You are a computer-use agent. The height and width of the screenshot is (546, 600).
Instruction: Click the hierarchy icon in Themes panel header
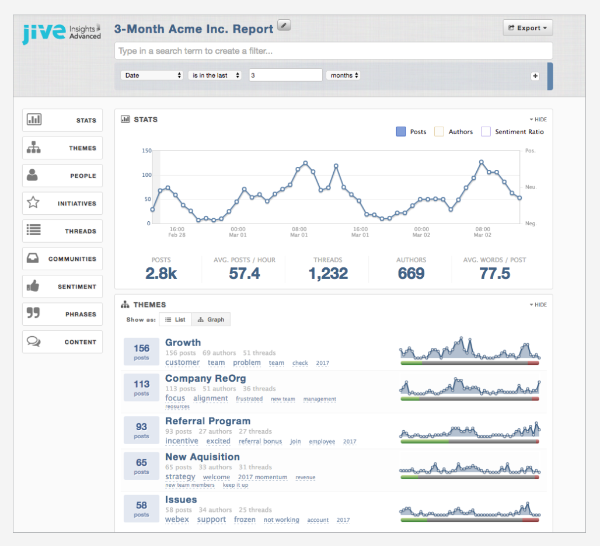coord(125,305)
